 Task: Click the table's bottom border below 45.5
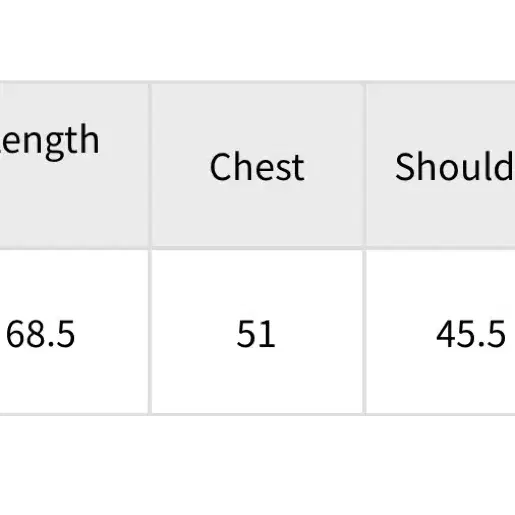tap(441, 414)
